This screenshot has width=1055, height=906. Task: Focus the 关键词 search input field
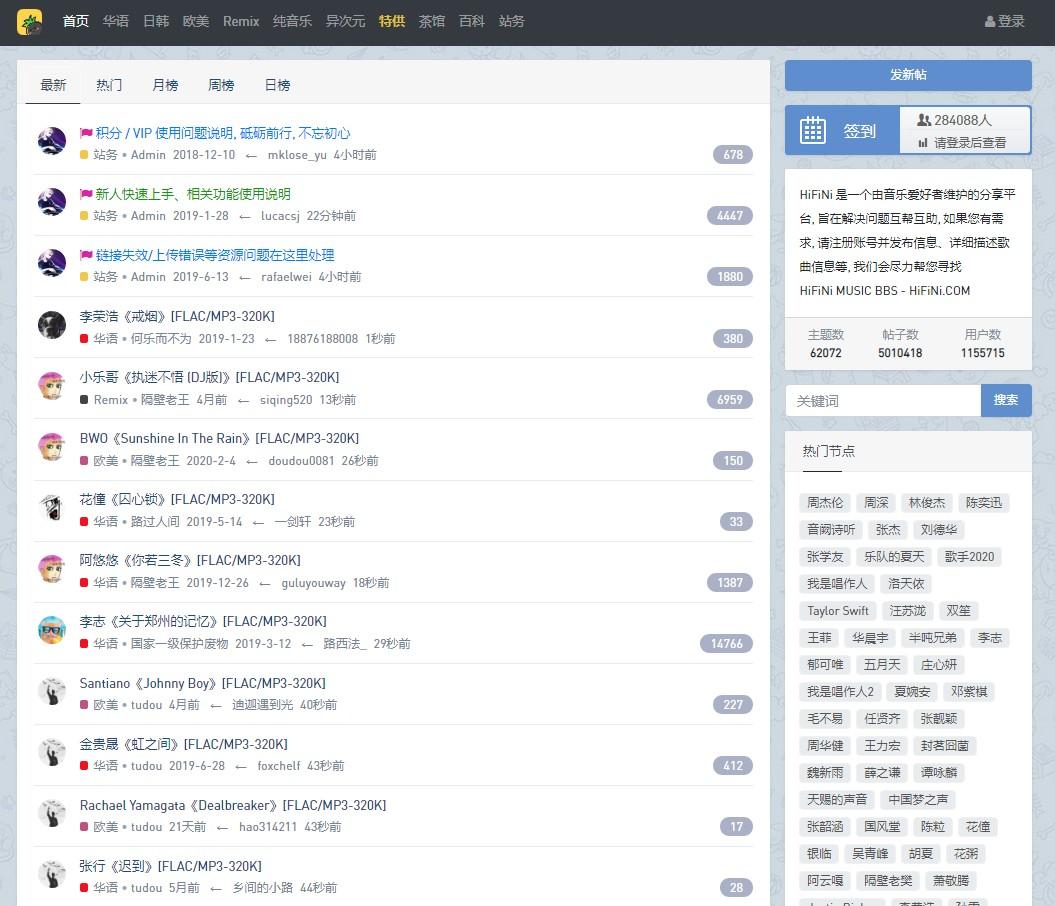point(882,400)
